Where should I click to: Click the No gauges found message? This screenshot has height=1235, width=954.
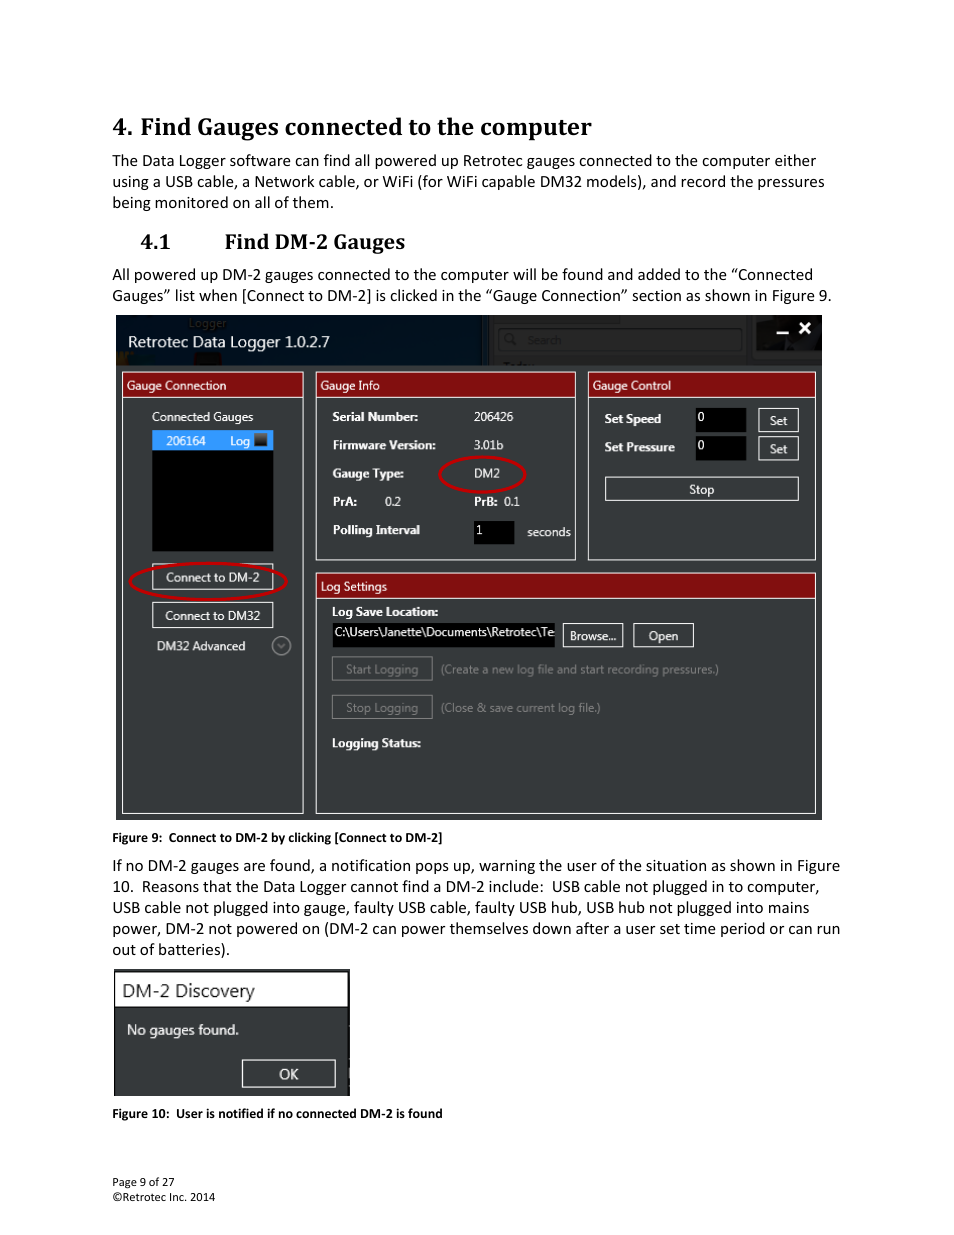tap(183, 1029)
